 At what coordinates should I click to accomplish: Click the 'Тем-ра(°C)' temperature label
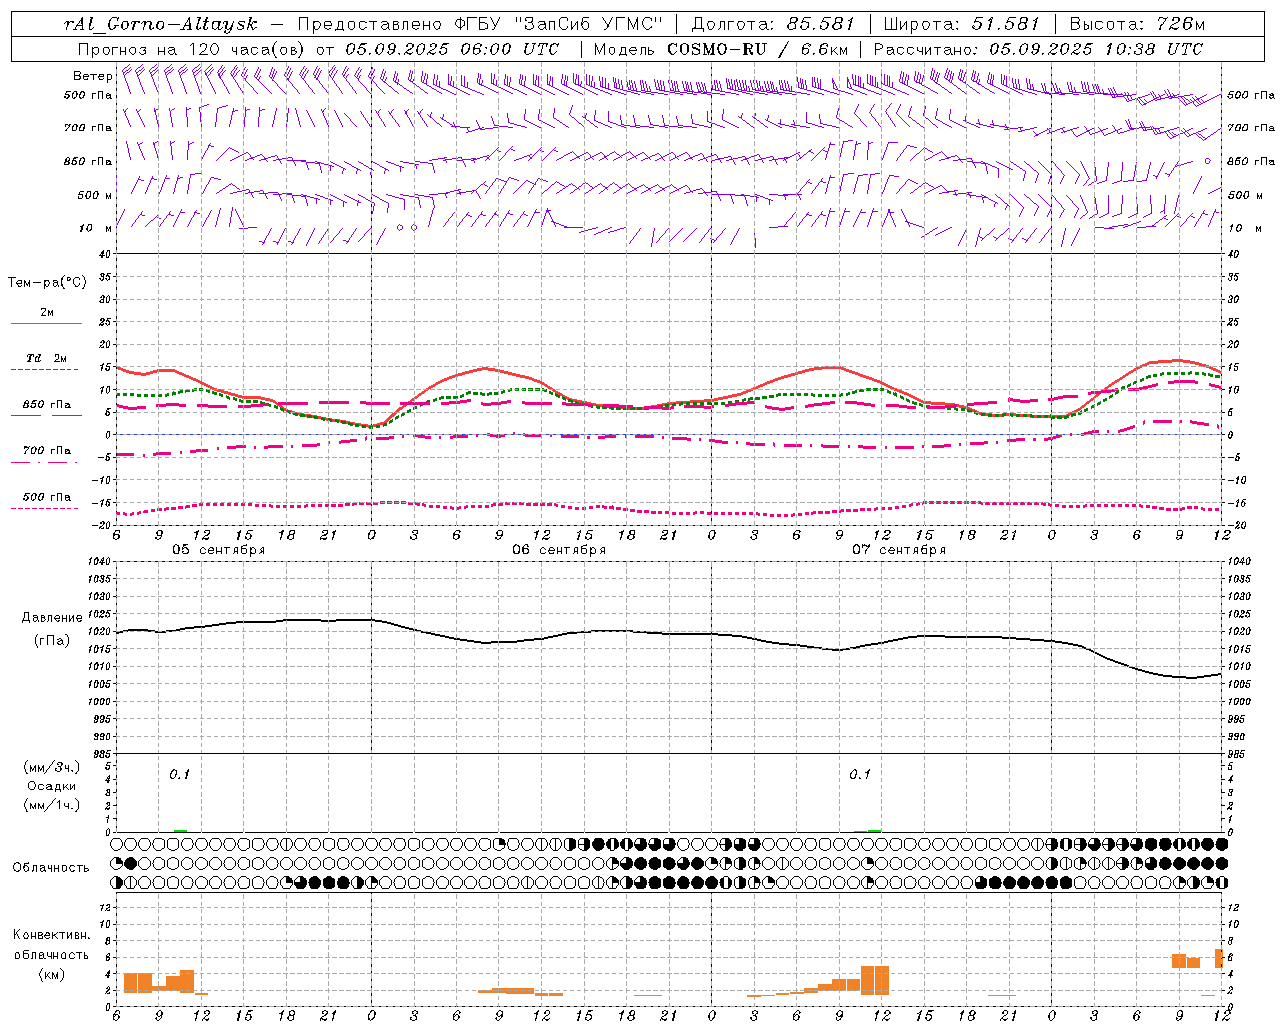pyautogui.click(x=47, y=283)
